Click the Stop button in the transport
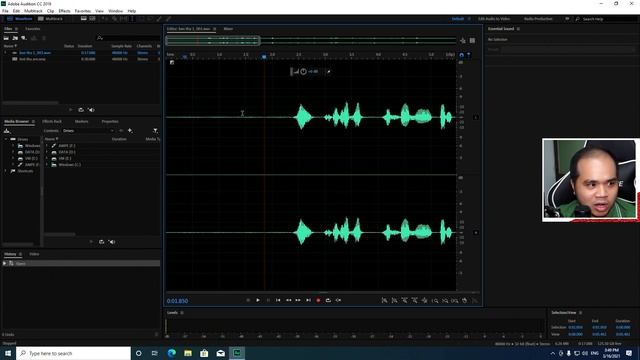 248,300
